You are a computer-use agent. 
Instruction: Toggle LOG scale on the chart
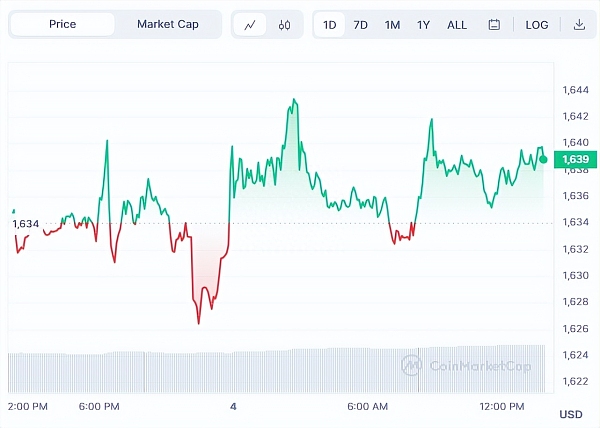point(537,25)
